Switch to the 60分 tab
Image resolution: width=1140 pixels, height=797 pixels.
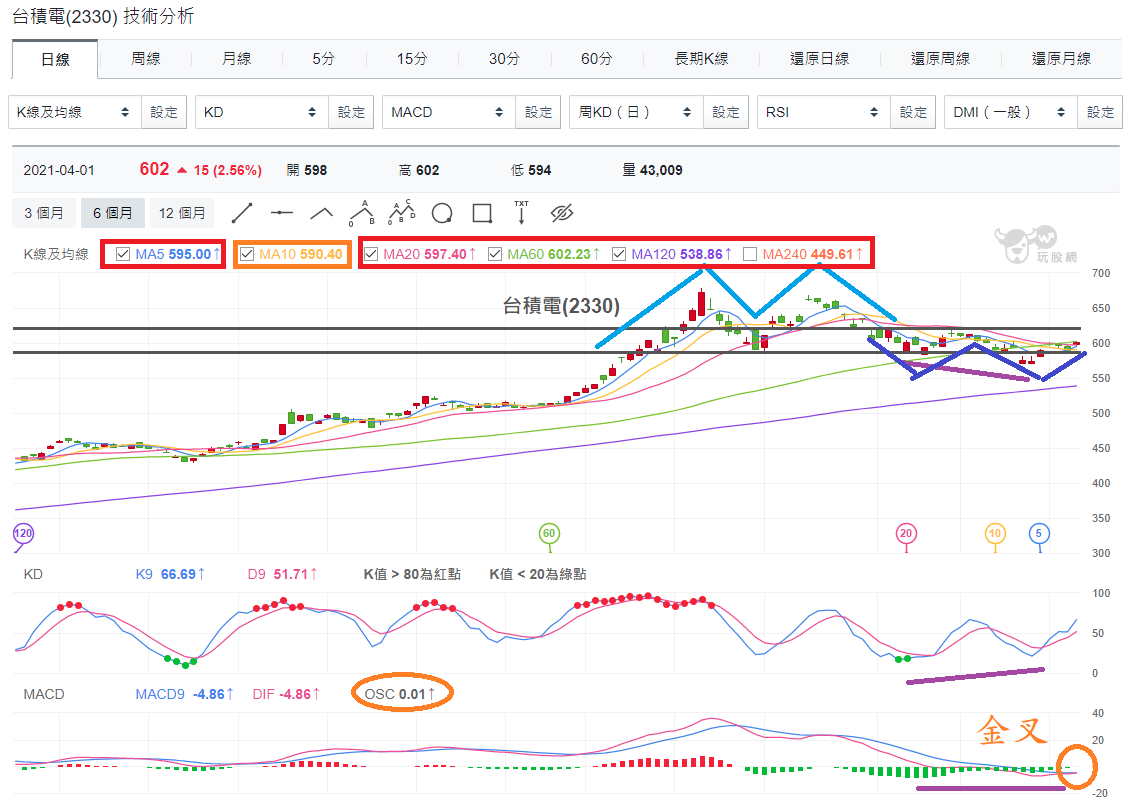(597, 59)
